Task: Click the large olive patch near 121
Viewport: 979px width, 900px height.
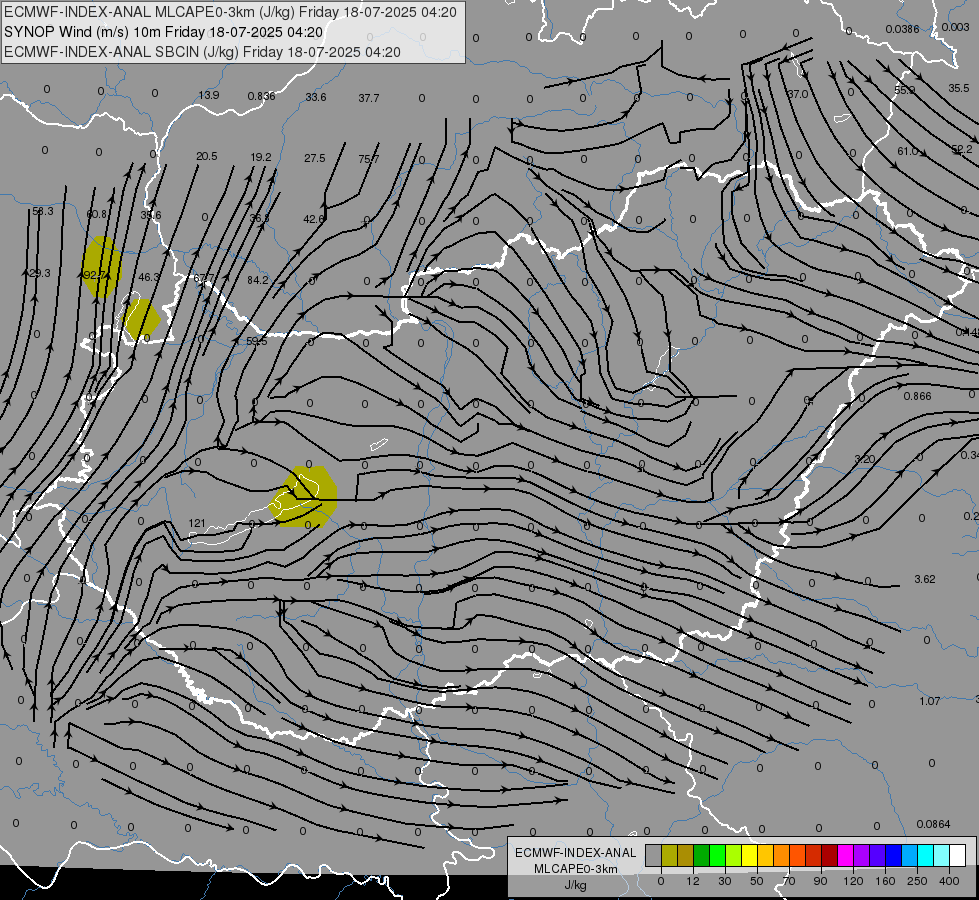Action: tap(303, 497)
